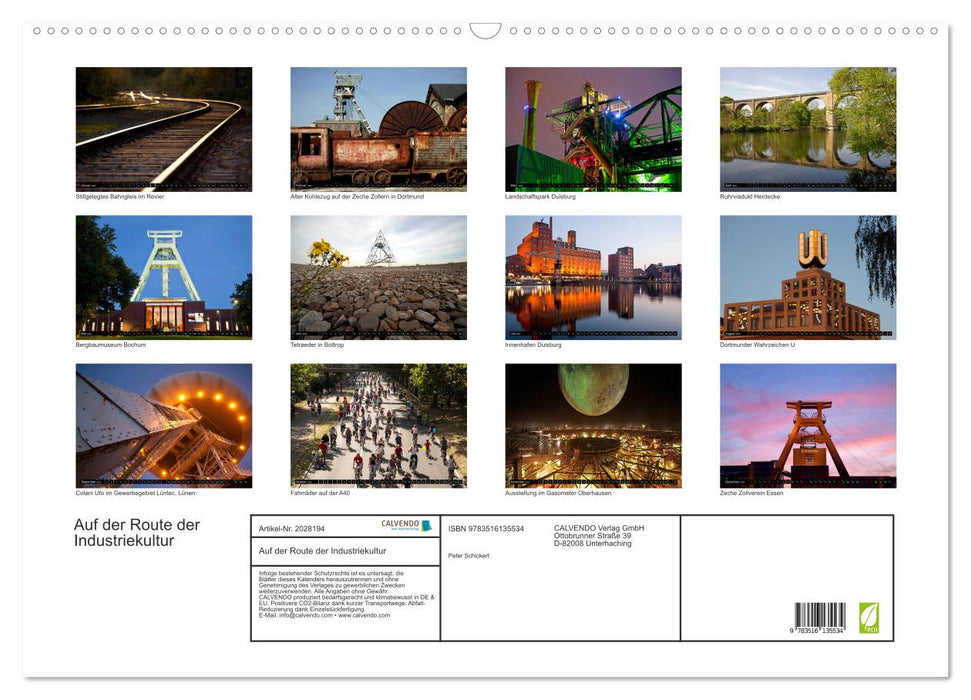Open the Zeche Zollverein Essen sunset image
Image resolution: width=971 pixels, height=700 pixels.
809,424
